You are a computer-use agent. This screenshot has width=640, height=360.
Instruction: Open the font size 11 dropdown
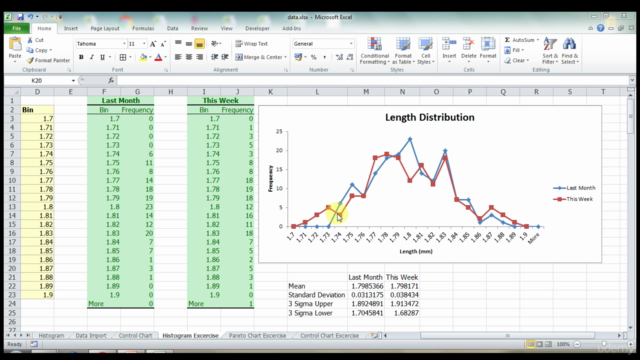coord(144,44)
